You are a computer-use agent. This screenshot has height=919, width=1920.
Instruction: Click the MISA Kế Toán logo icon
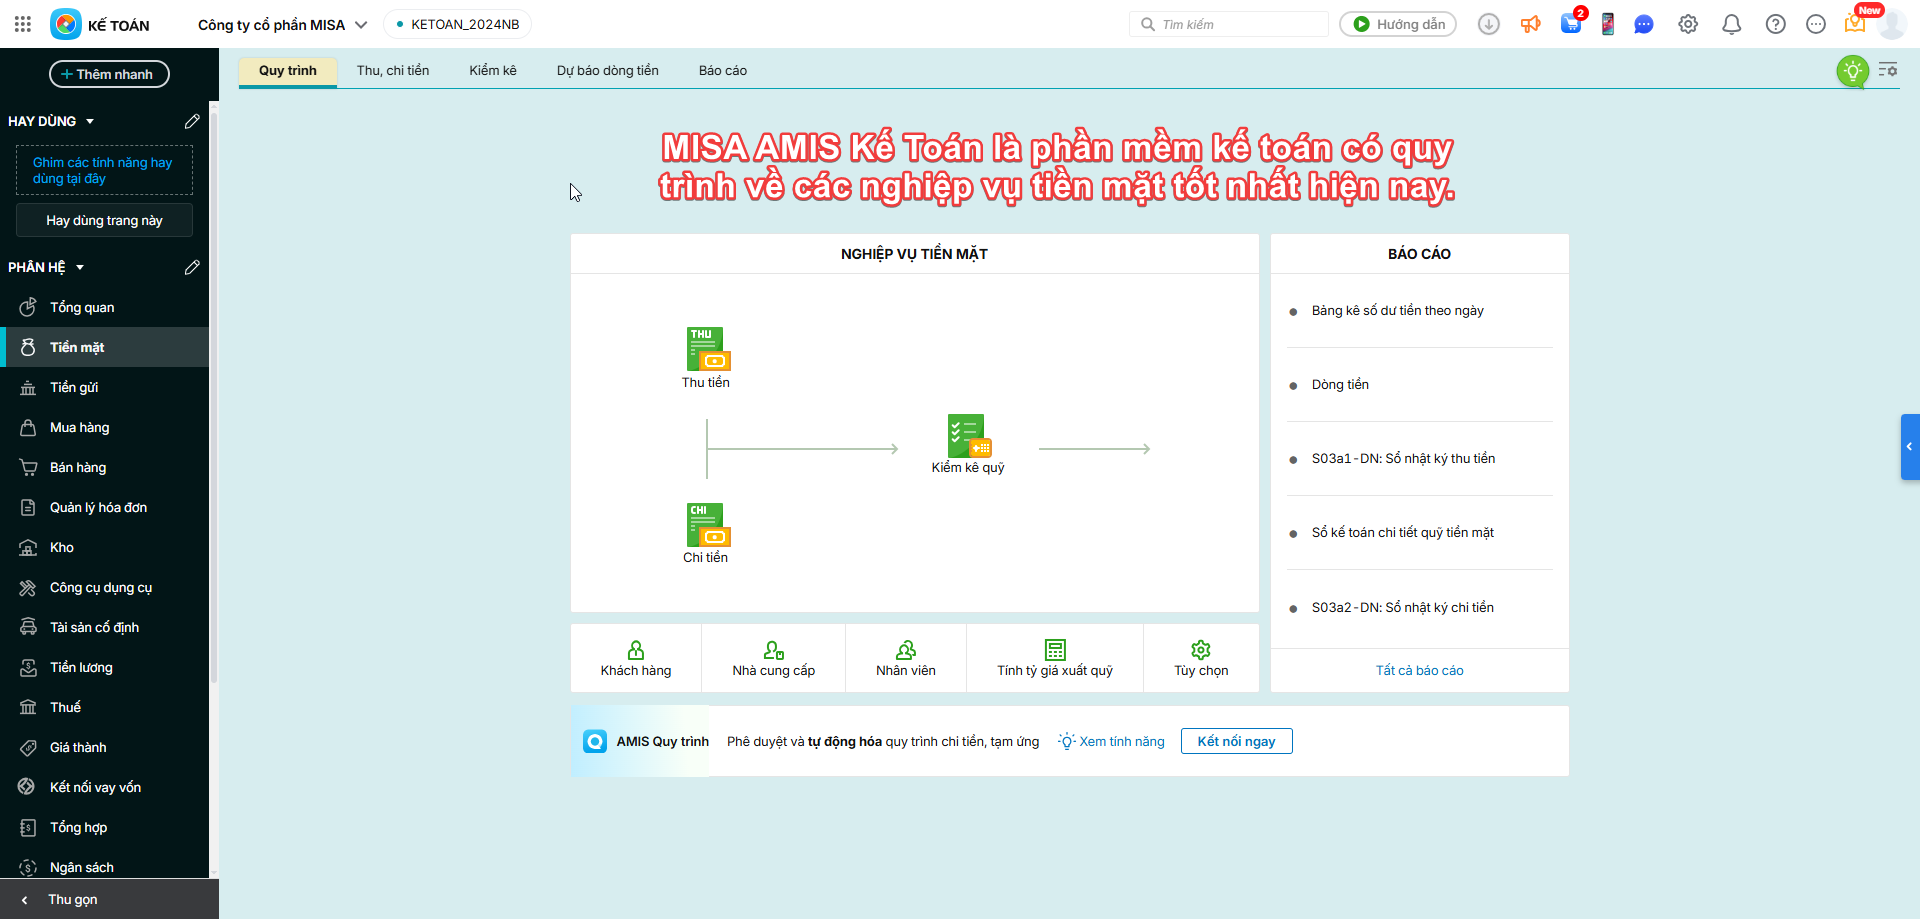[66, 24]
